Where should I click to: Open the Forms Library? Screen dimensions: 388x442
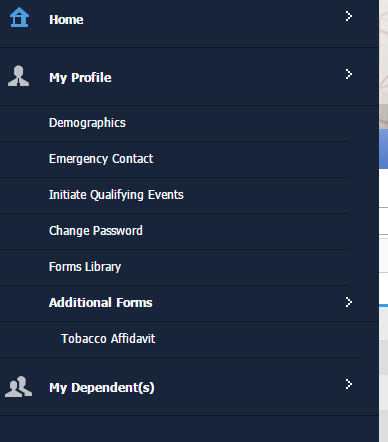tap(85, 267)
